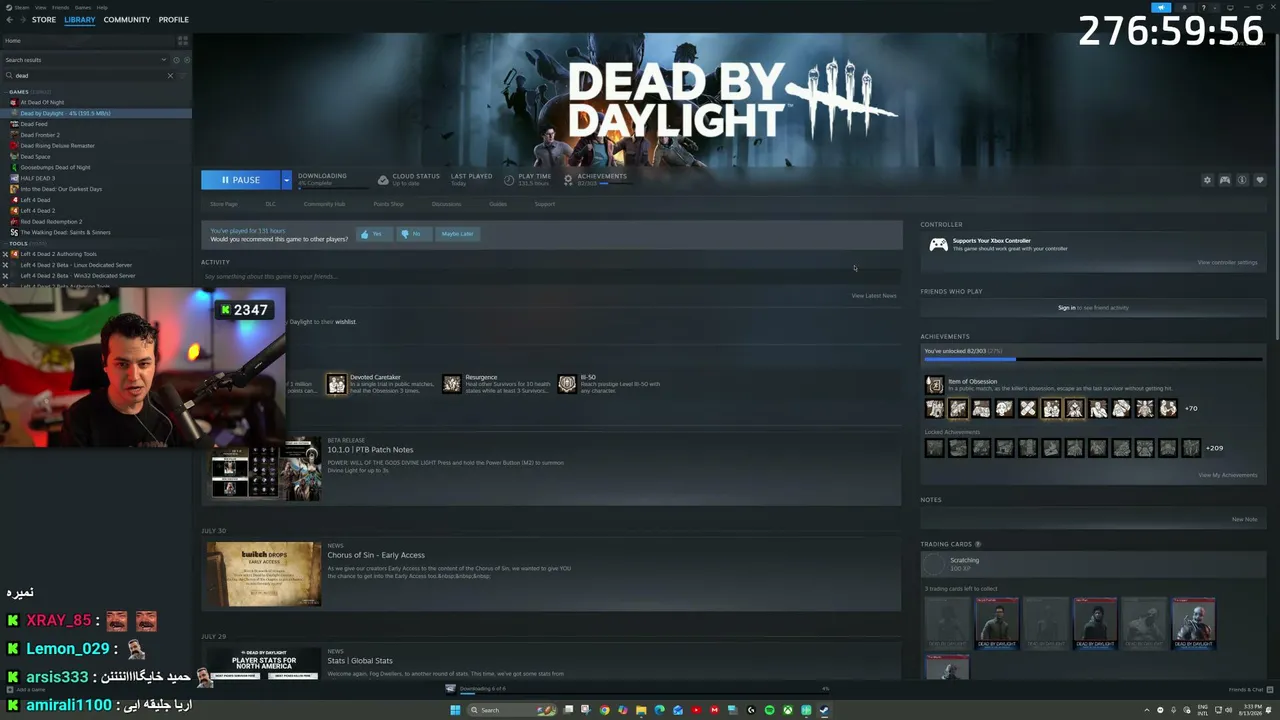Open the Help menu
Viewport: 1280px width, 720px height.
pos(102,7)
